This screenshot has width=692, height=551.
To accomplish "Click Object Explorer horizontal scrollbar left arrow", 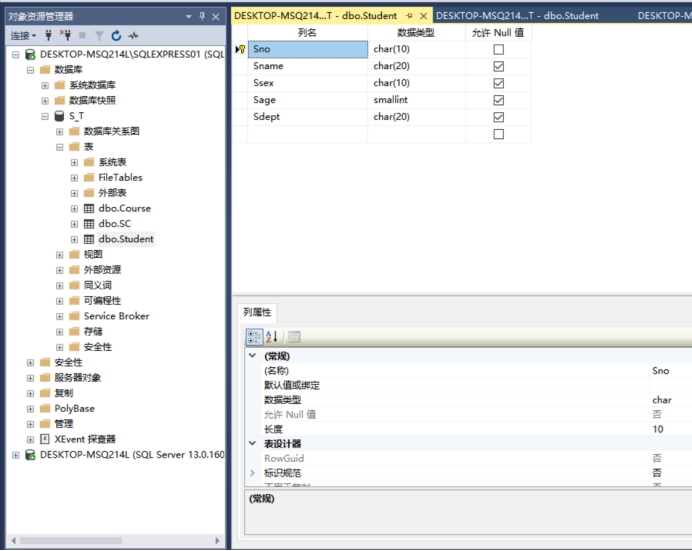I will pos(14,540).
